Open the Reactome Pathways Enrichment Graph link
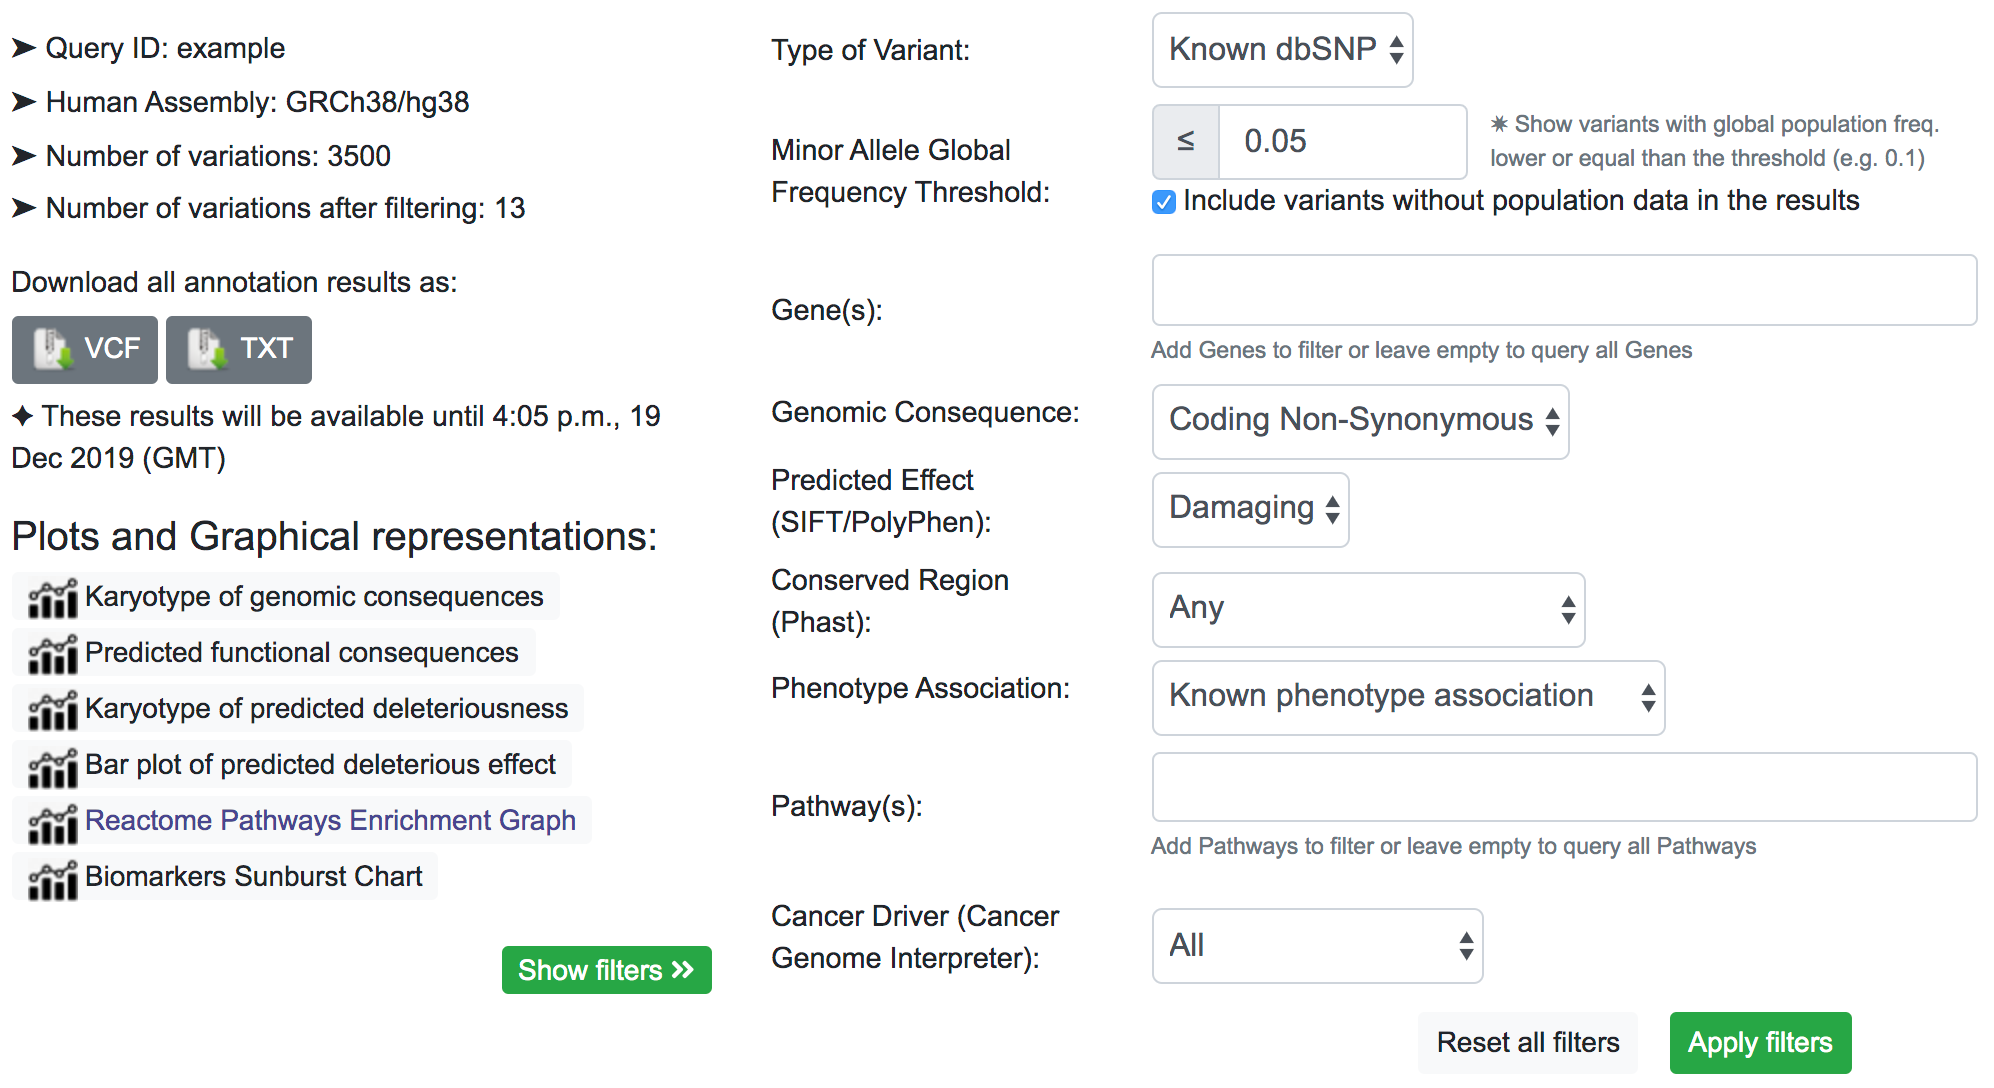The width and height of the screenshot is (1994, 1088). pyautogui.click(x=330, y=820)
